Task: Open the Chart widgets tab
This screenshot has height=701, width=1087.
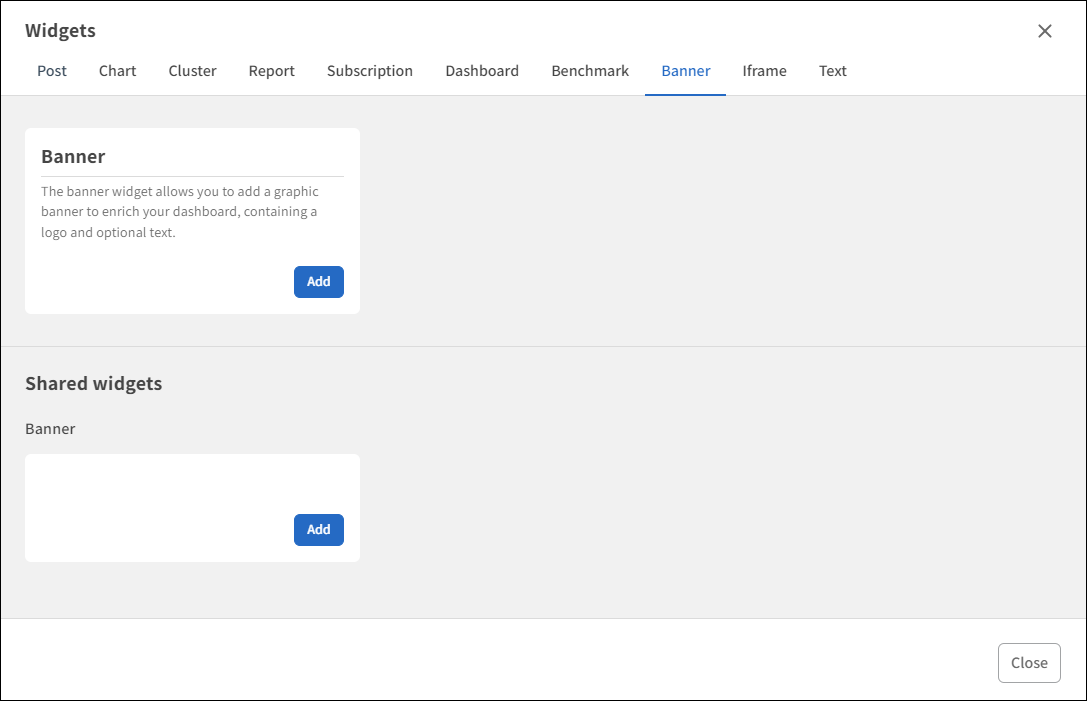Action: click(117, 71)
